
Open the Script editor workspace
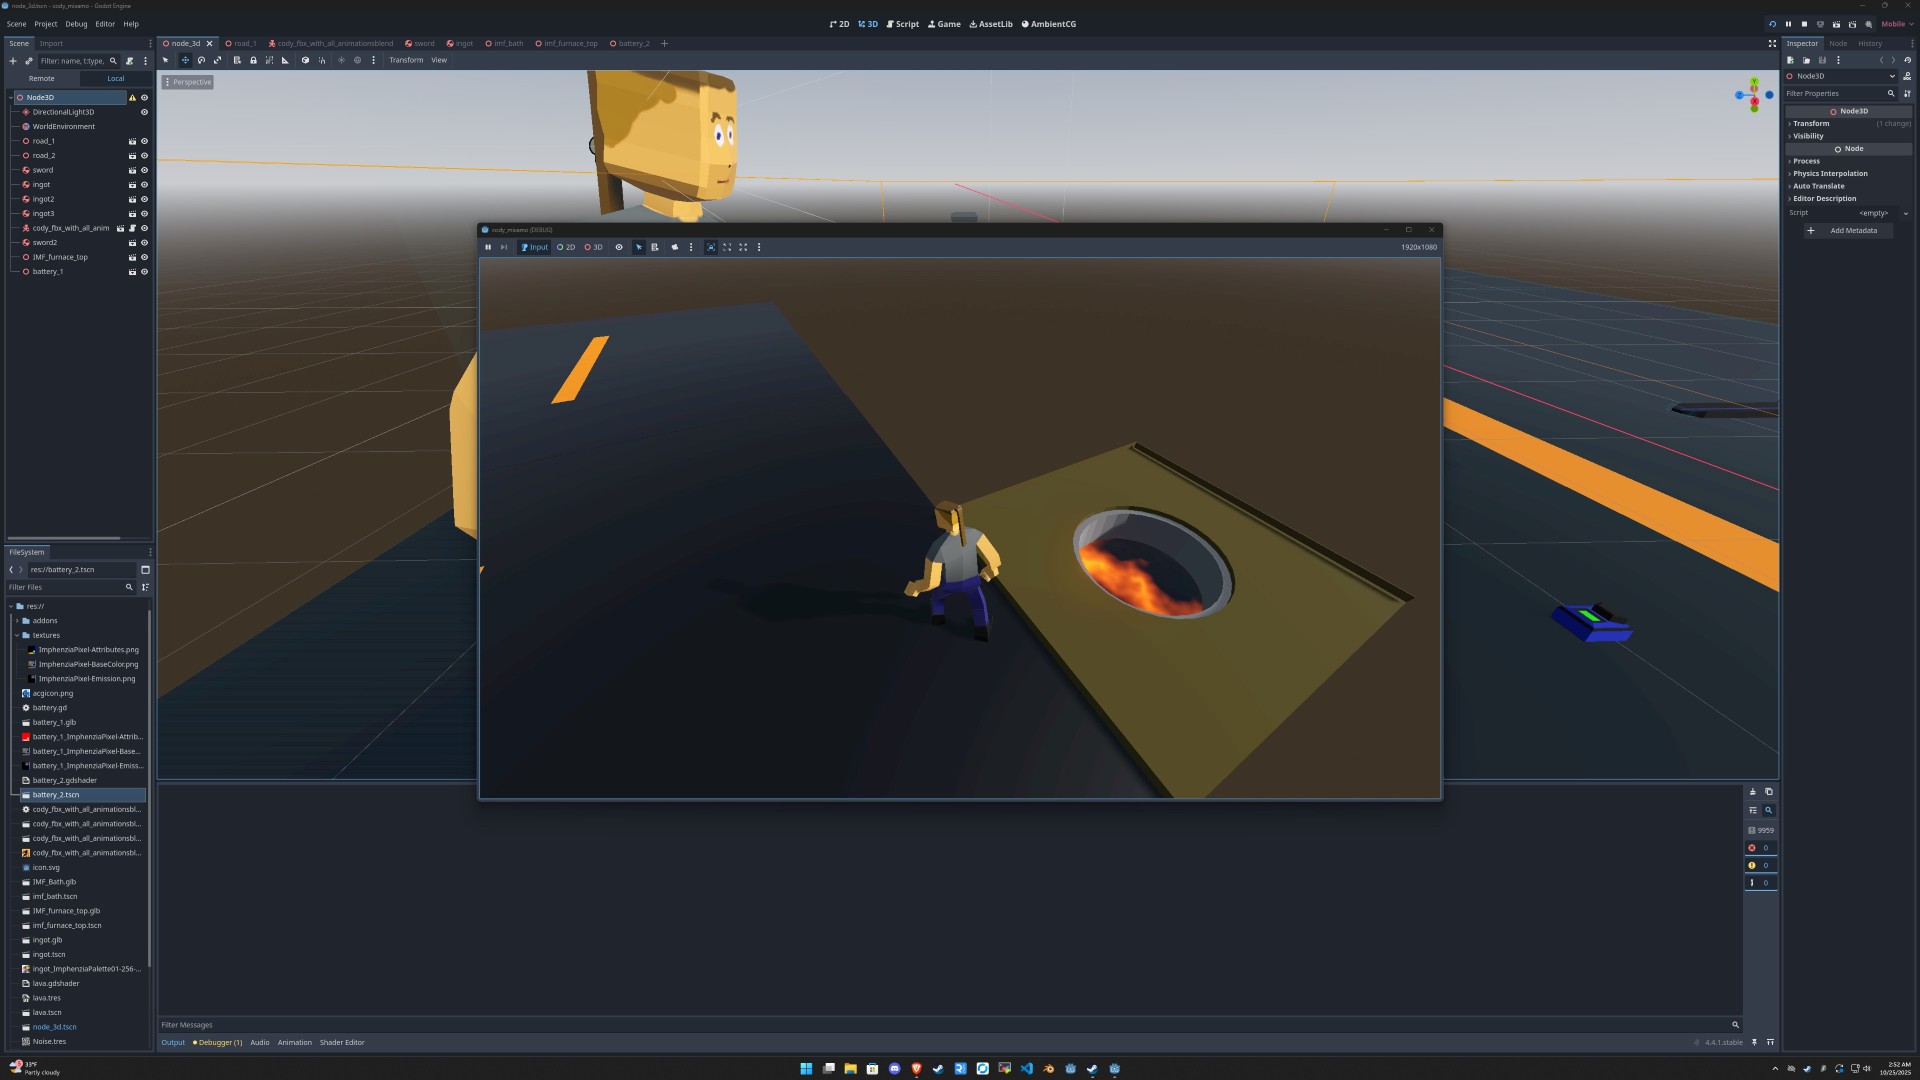click(x=903, y=23)
